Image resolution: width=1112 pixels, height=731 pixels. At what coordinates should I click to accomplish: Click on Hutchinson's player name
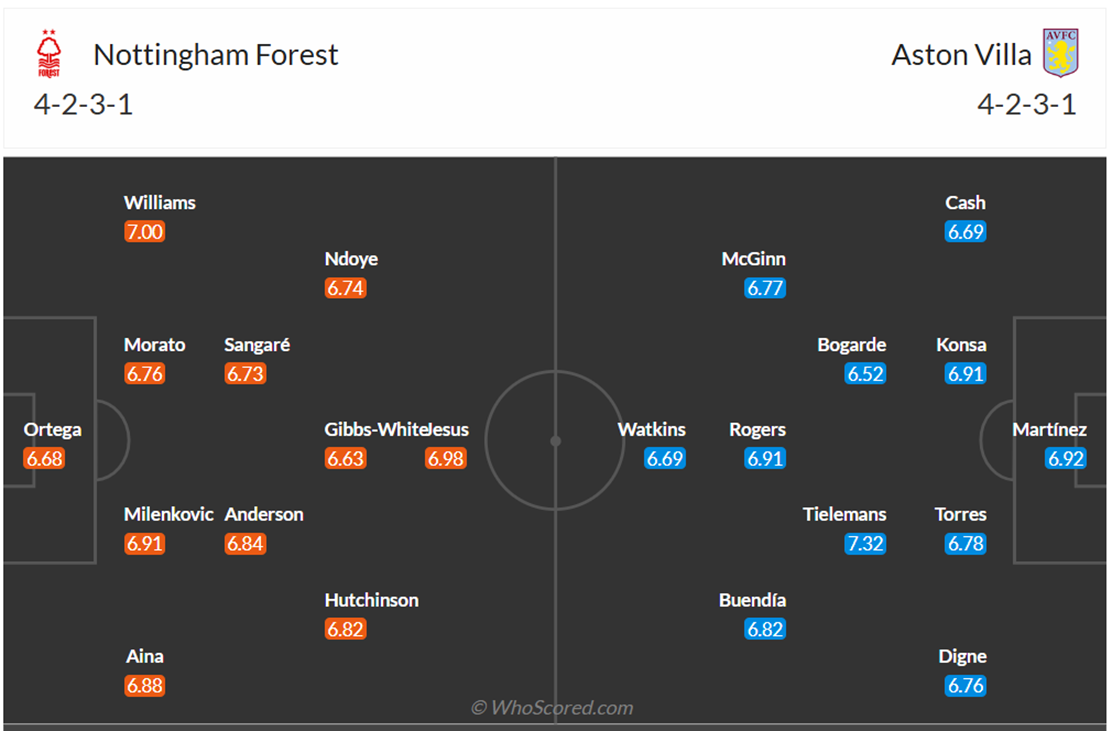pyautogui.click(x=371, y=600)
